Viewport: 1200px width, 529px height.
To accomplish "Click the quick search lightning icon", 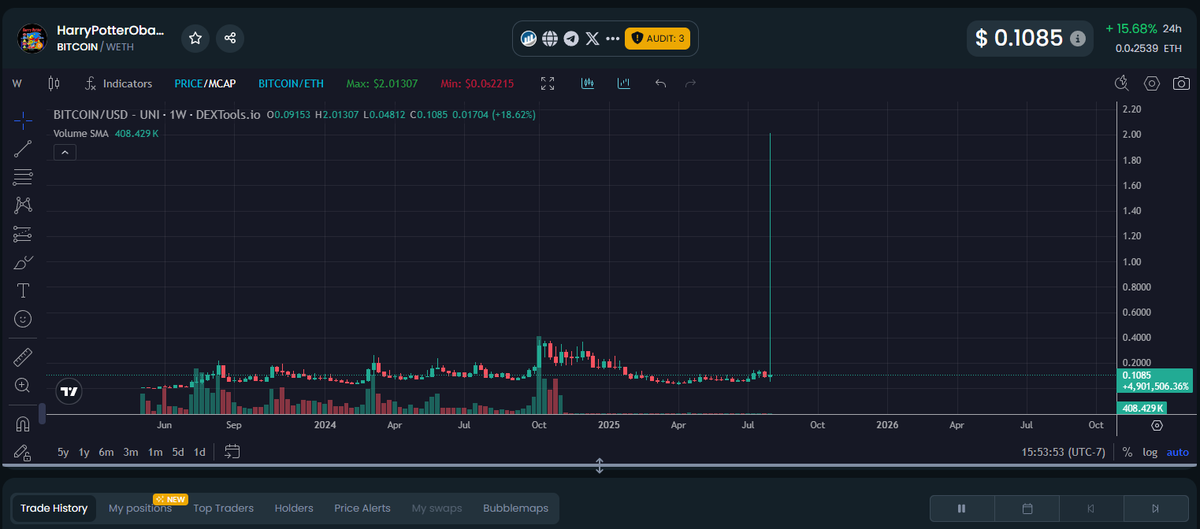I will (1121, 84).
